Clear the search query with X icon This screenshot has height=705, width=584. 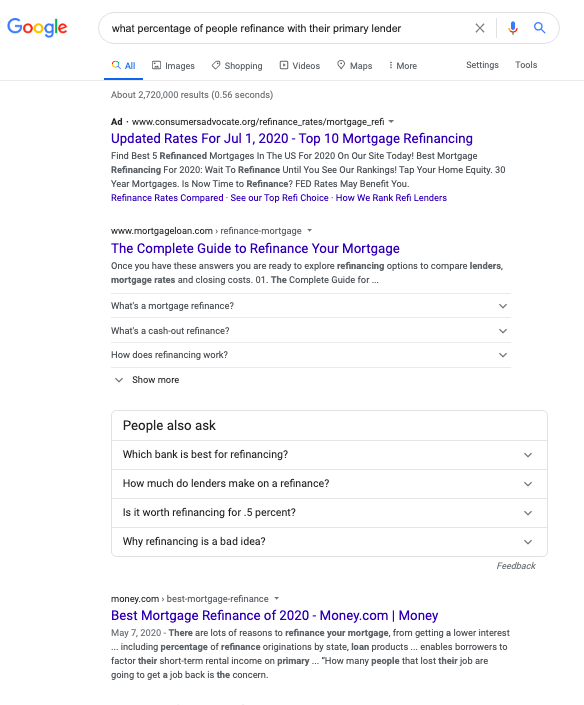coord(480,28)
